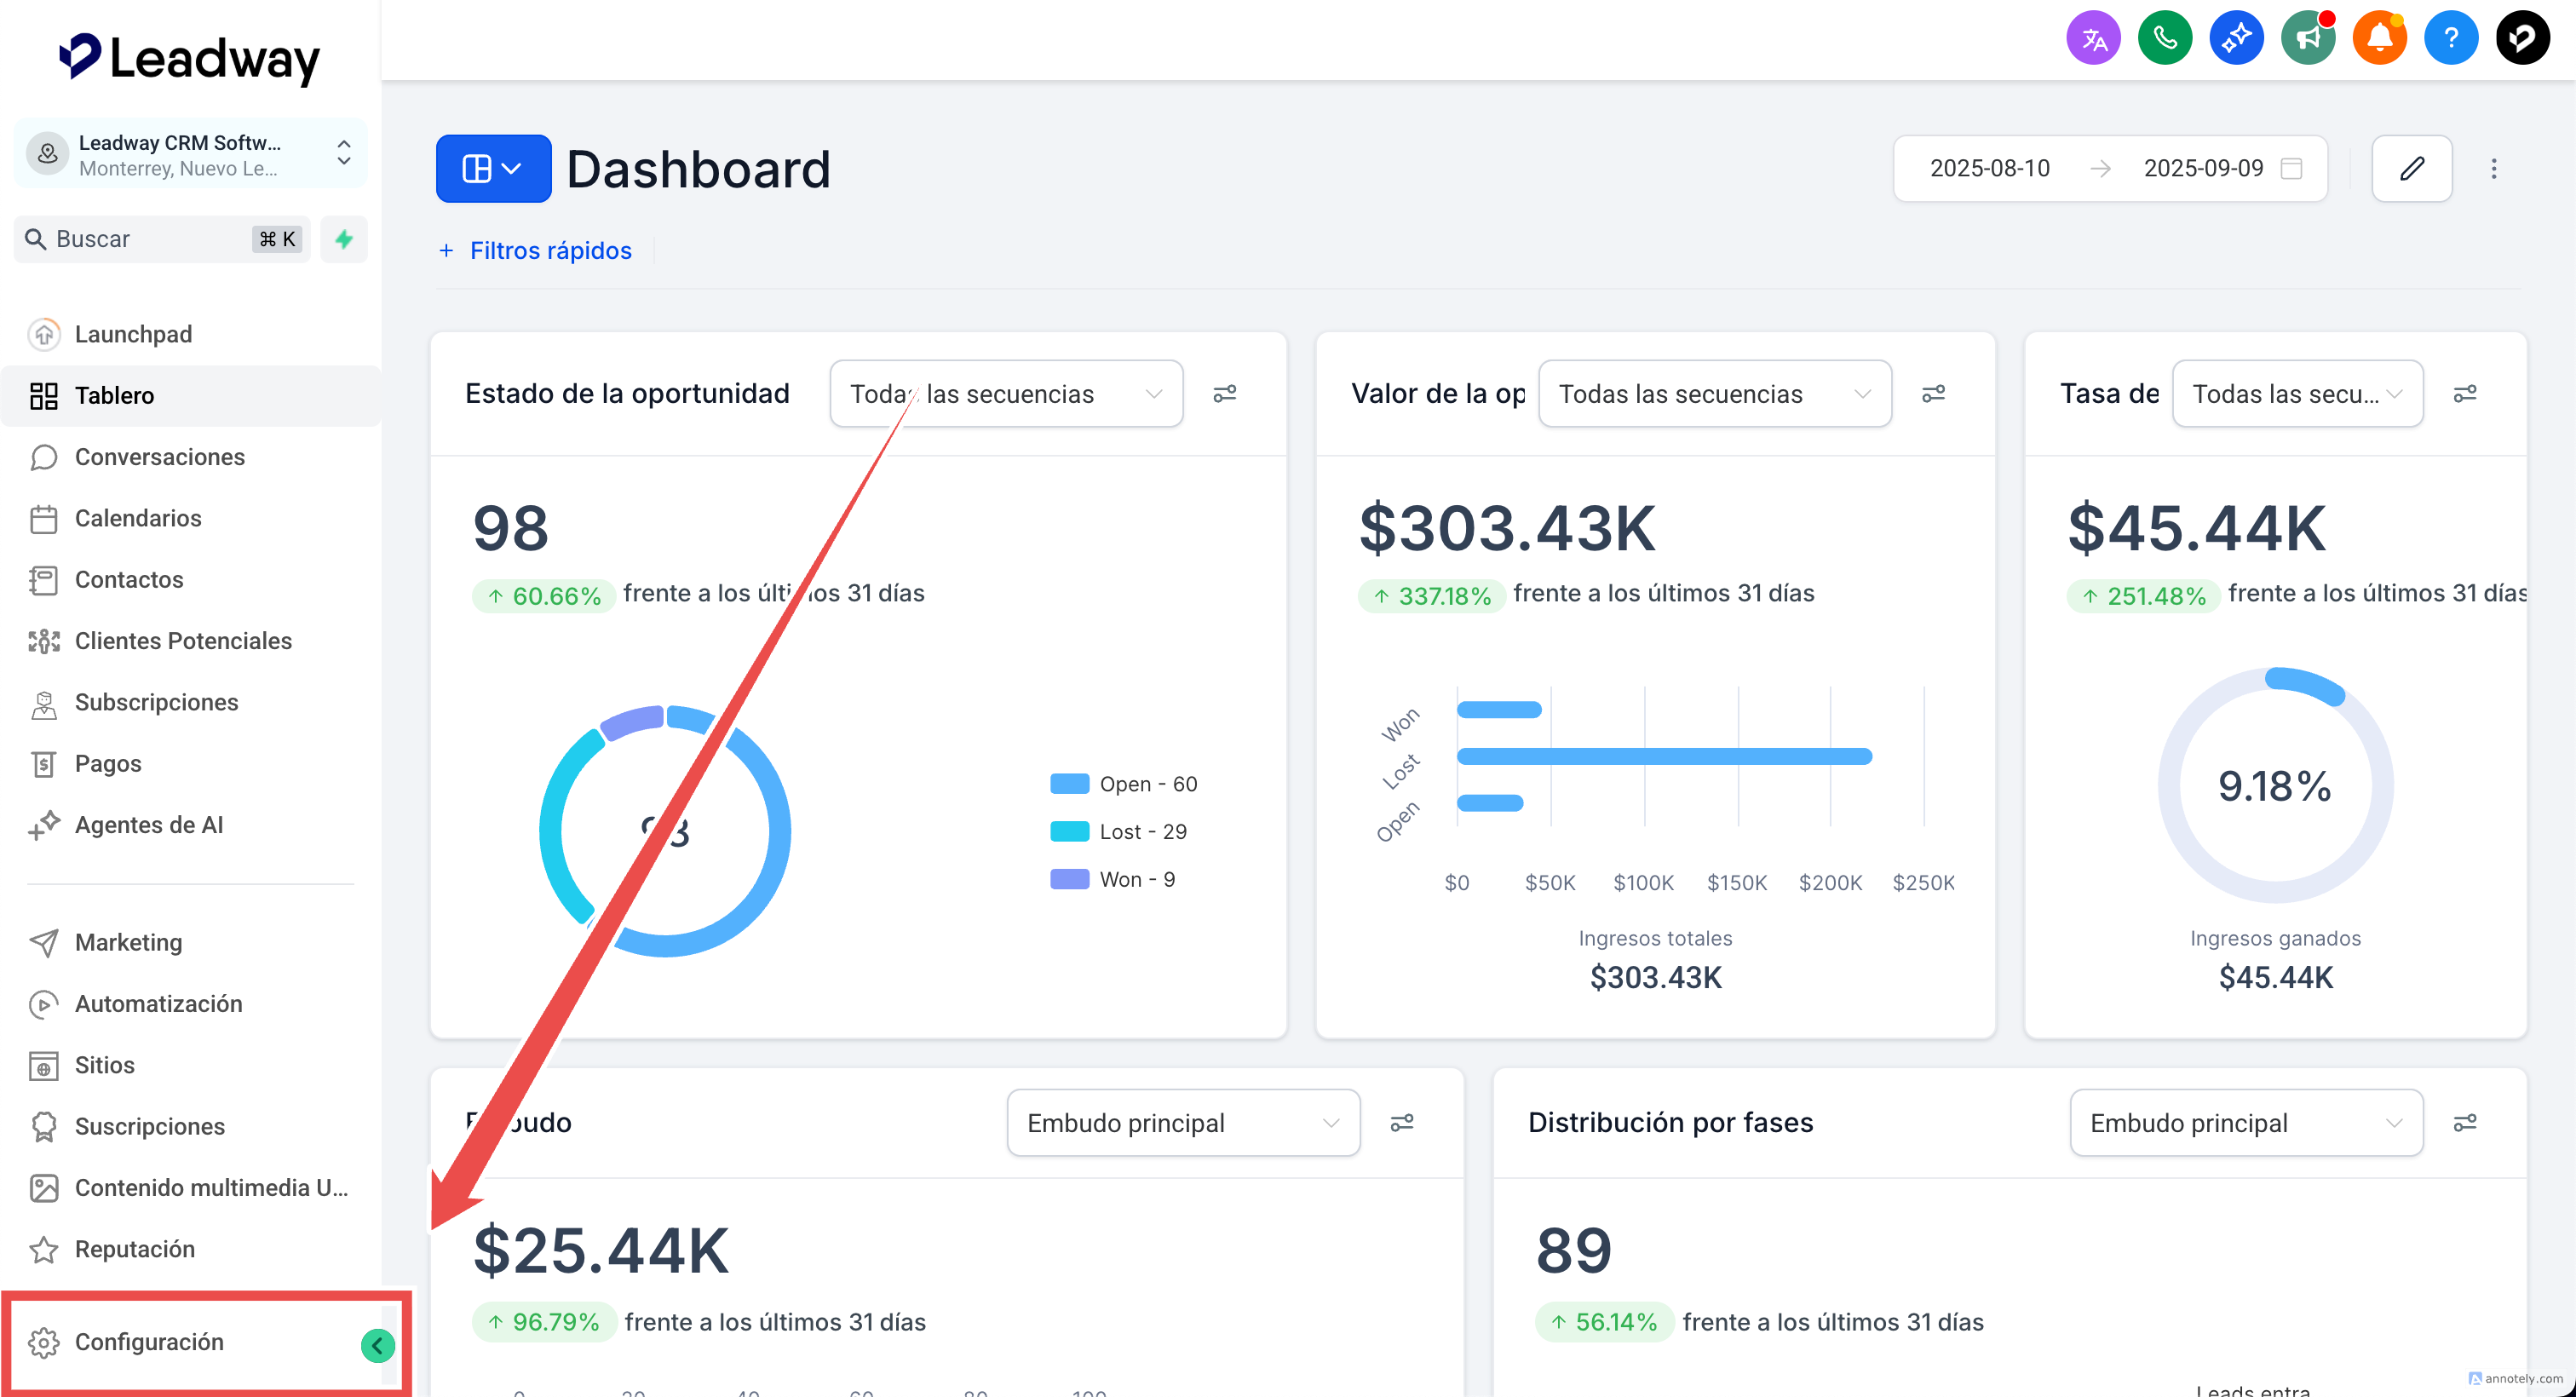Toggle the Open legend entry in donut chart
The width and height of the screenshot is (2576, 1397).
click(1123, 783)
